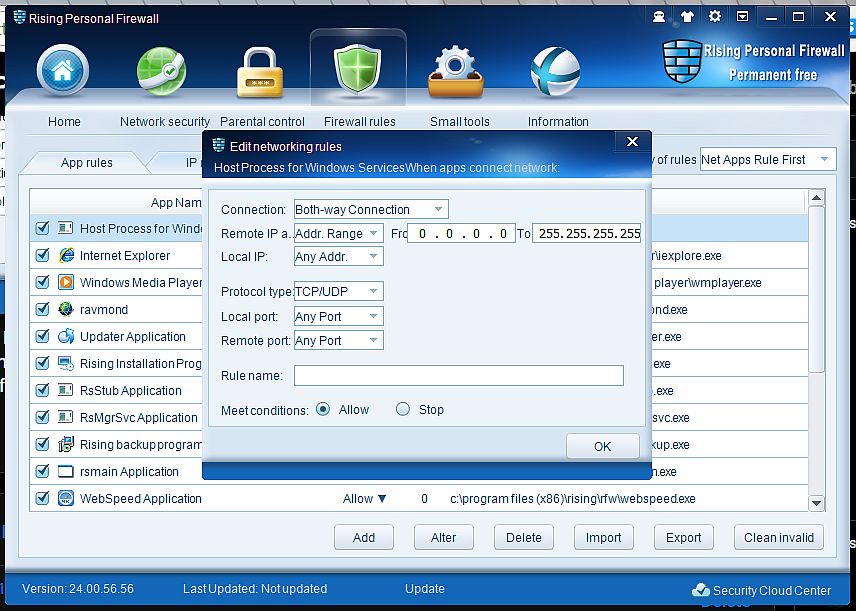Click the Rising Installation Program icon
This screenshot has height=611, width=856.
(66, 363)
